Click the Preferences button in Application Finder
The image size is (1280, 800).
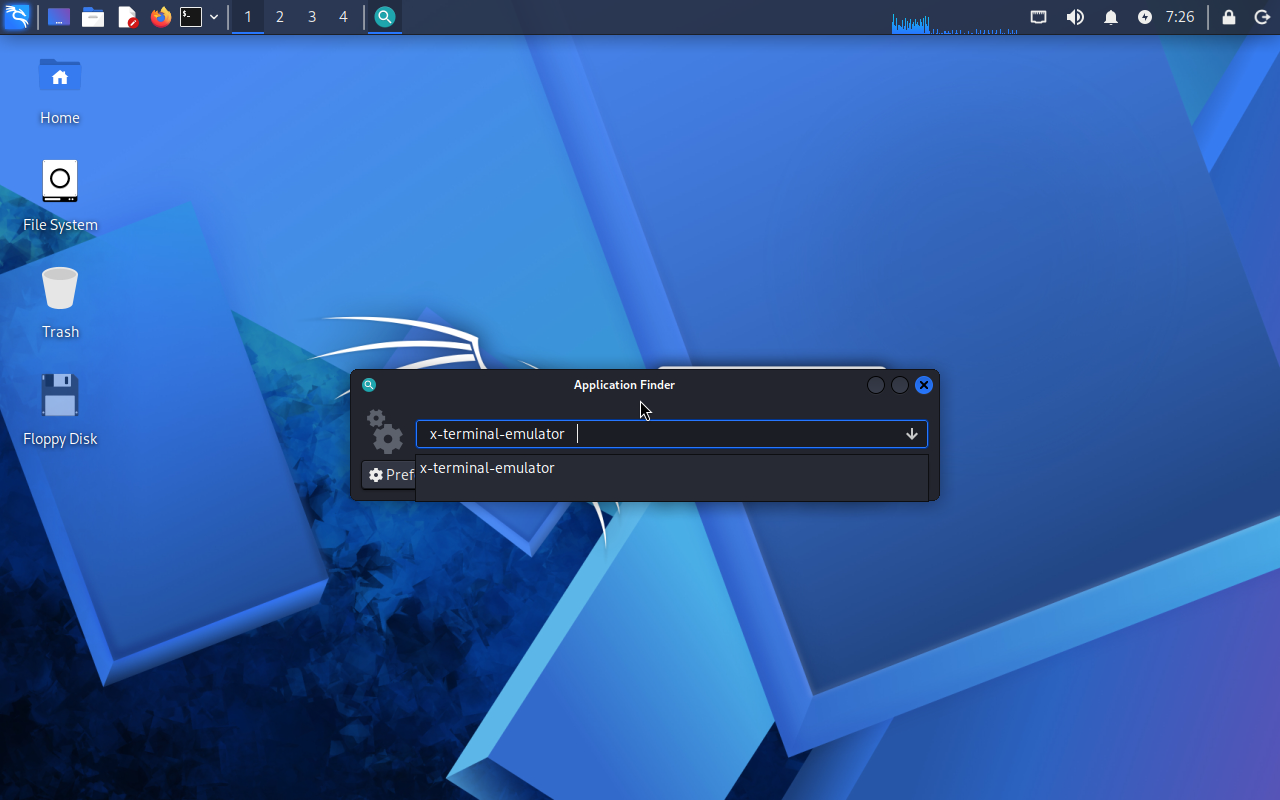coord(389,475)
